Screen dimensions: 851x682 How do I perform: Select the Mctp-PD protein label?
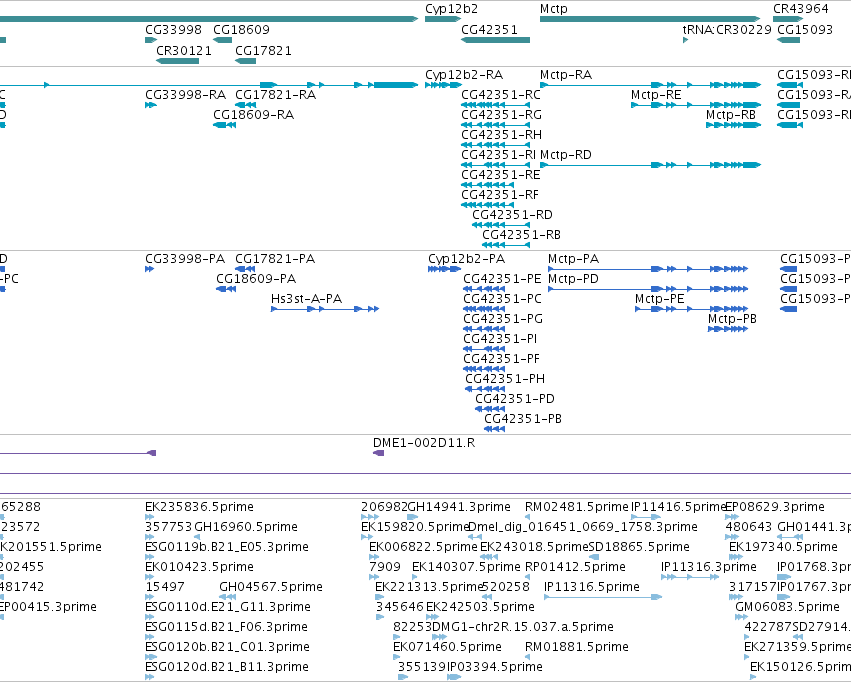point(573,279)
